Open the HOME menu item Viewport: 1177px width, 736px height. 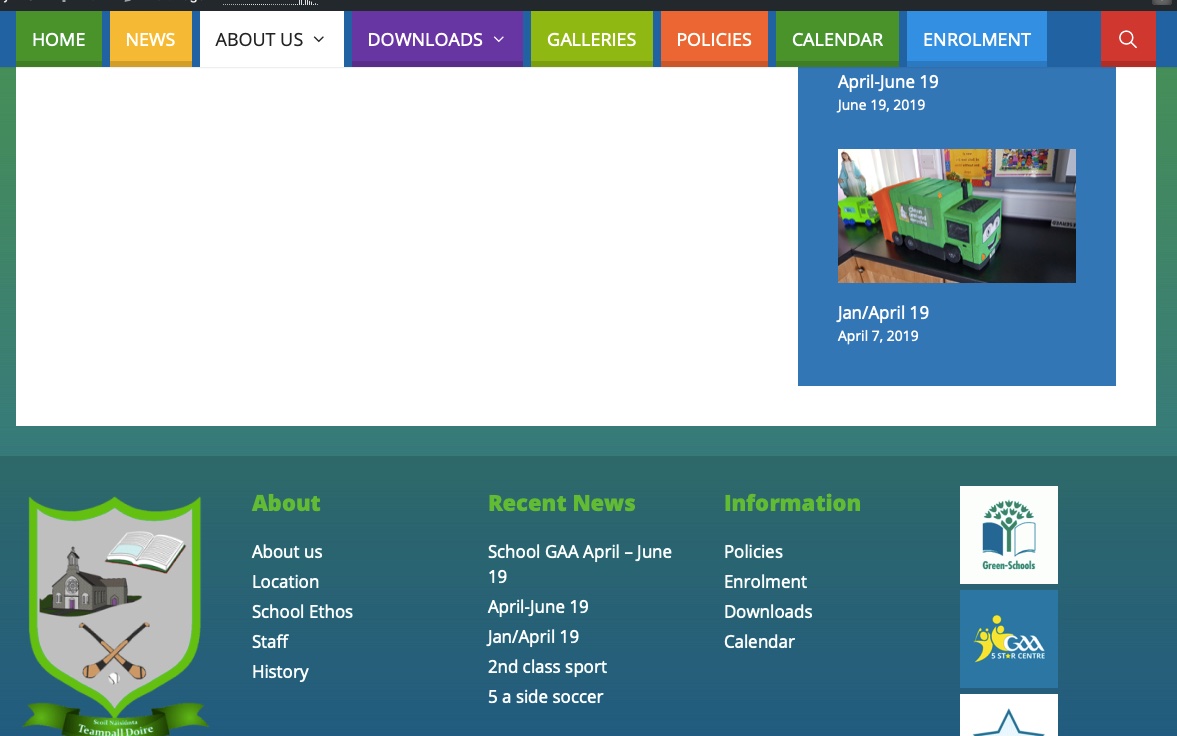coord(58,39)
